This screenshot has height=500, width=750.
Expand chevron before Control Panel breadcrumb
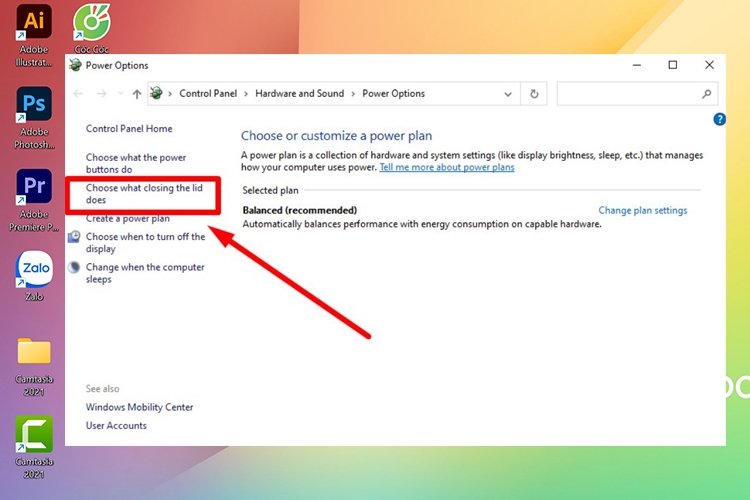[x=170, y=94]
